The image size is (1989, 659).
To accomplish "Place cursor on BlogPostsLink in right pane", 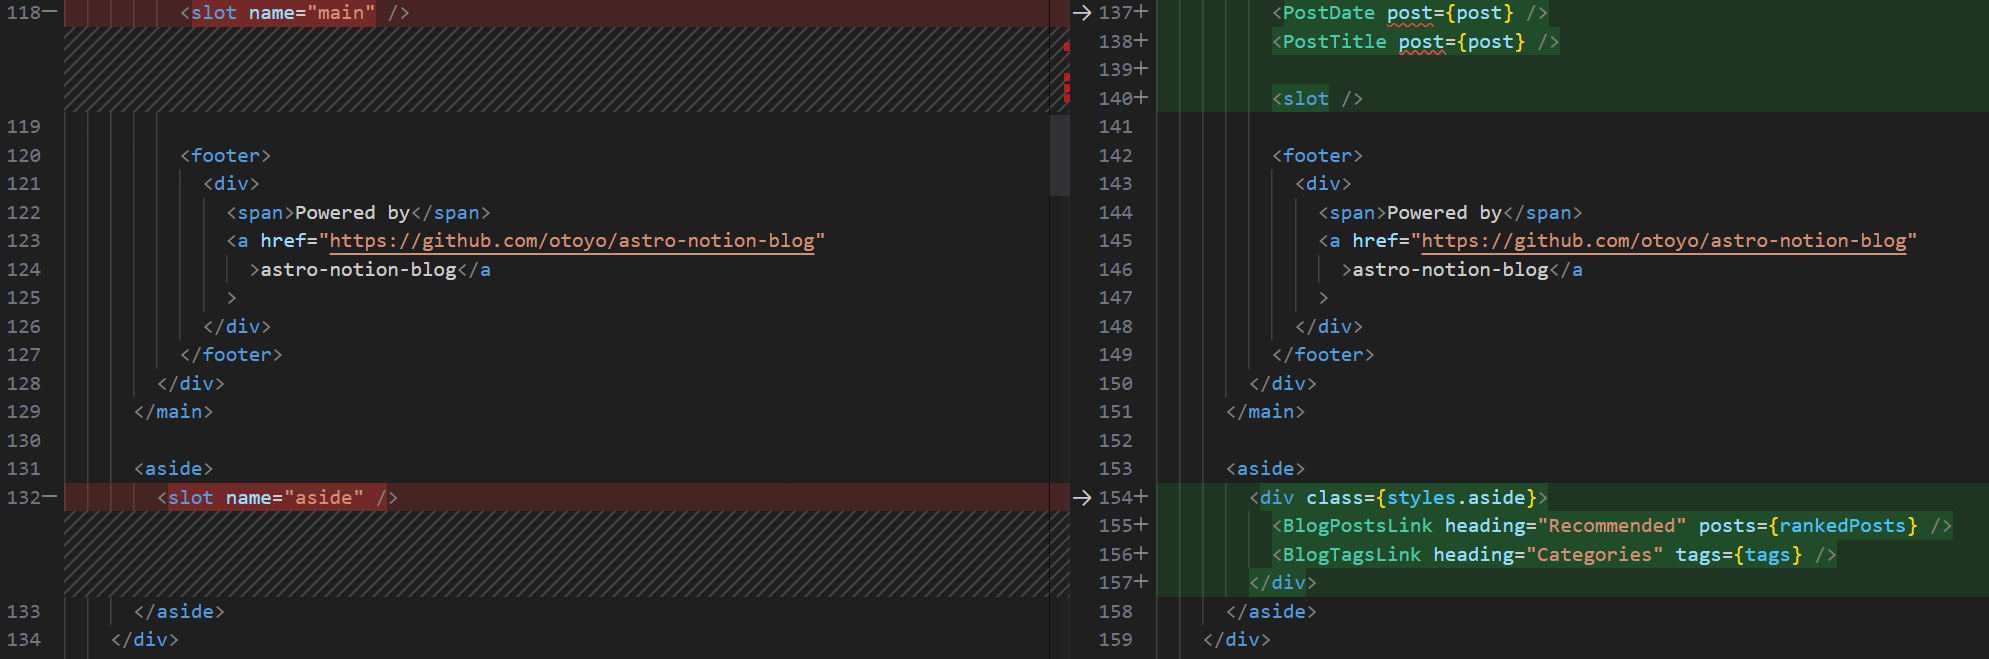I will click(1356, 526).
